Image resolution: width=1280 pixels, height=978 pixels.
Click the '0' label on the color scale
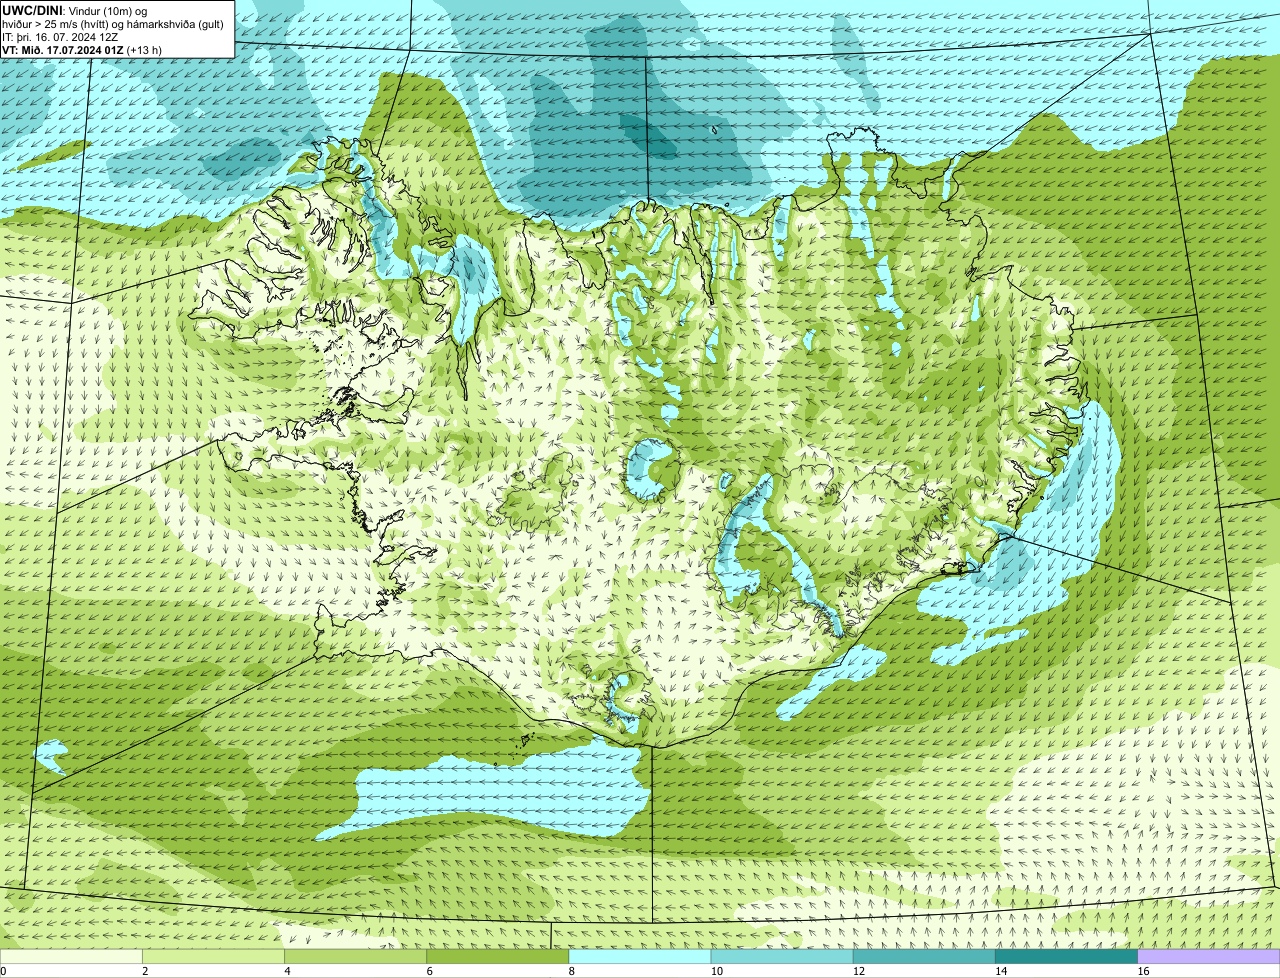3,971
